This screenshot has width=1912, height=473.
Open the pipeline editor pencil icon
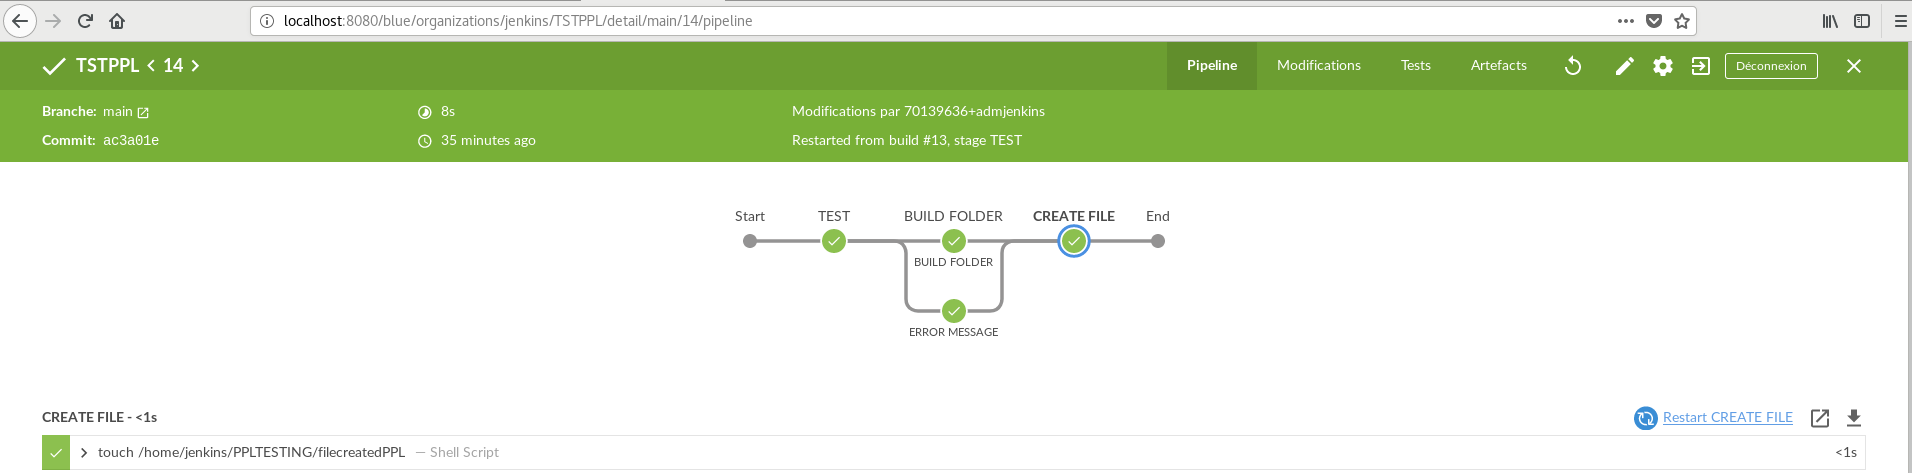(1624, 66)
